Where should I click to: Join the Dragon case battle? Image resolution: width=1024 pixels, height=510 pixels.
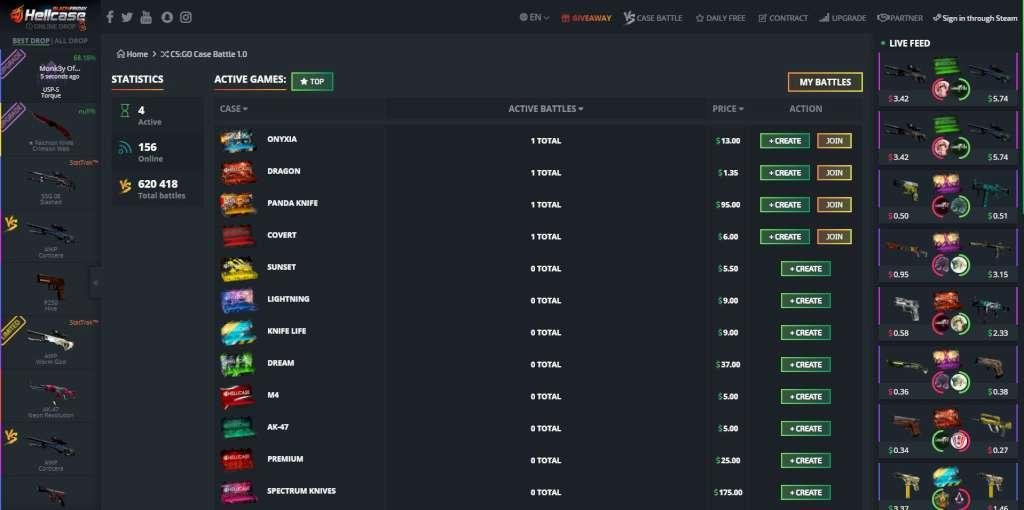[x=834, y=173]
